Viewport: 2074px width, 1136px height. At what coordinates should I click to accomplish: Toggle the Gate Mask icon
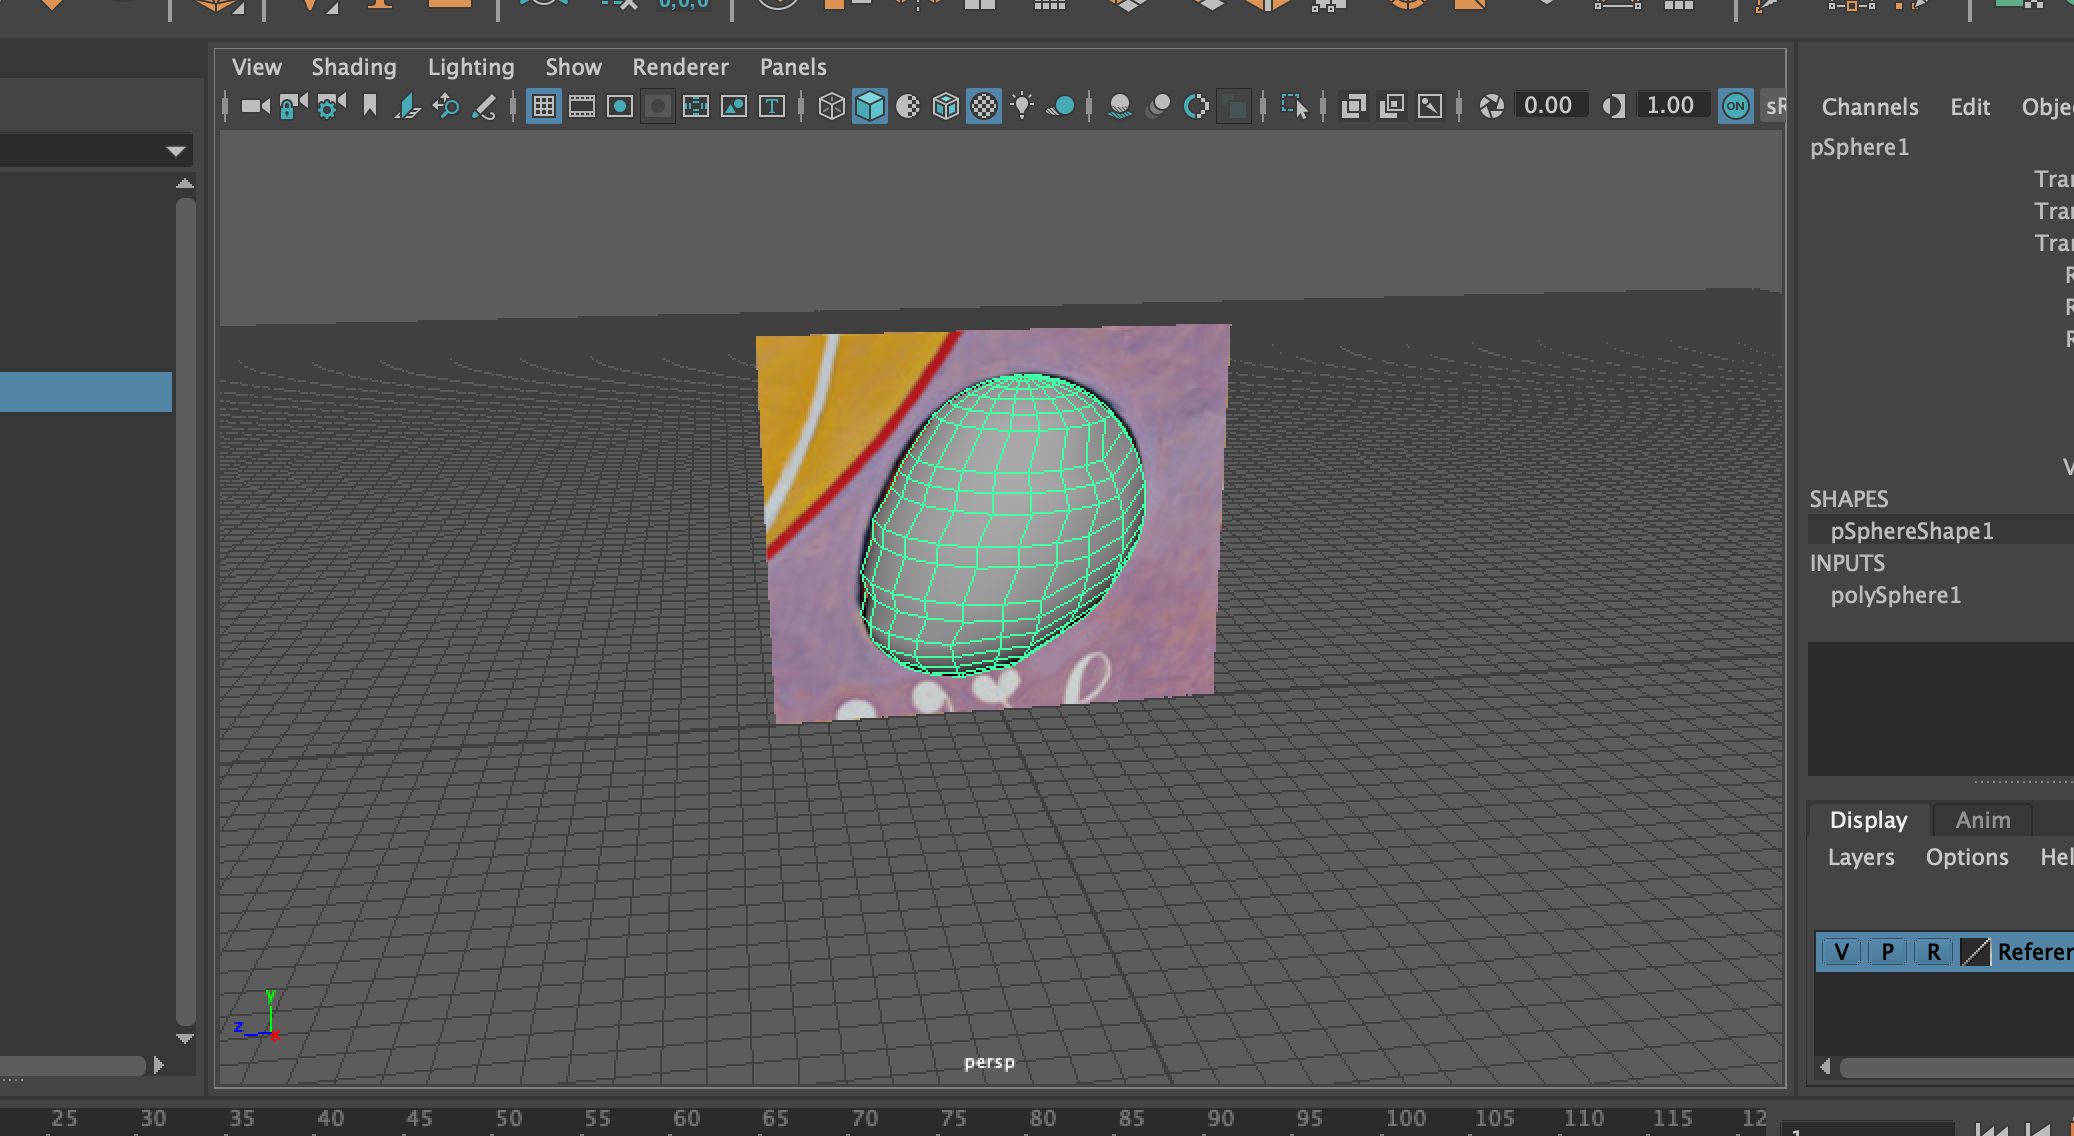click(657, 106)
